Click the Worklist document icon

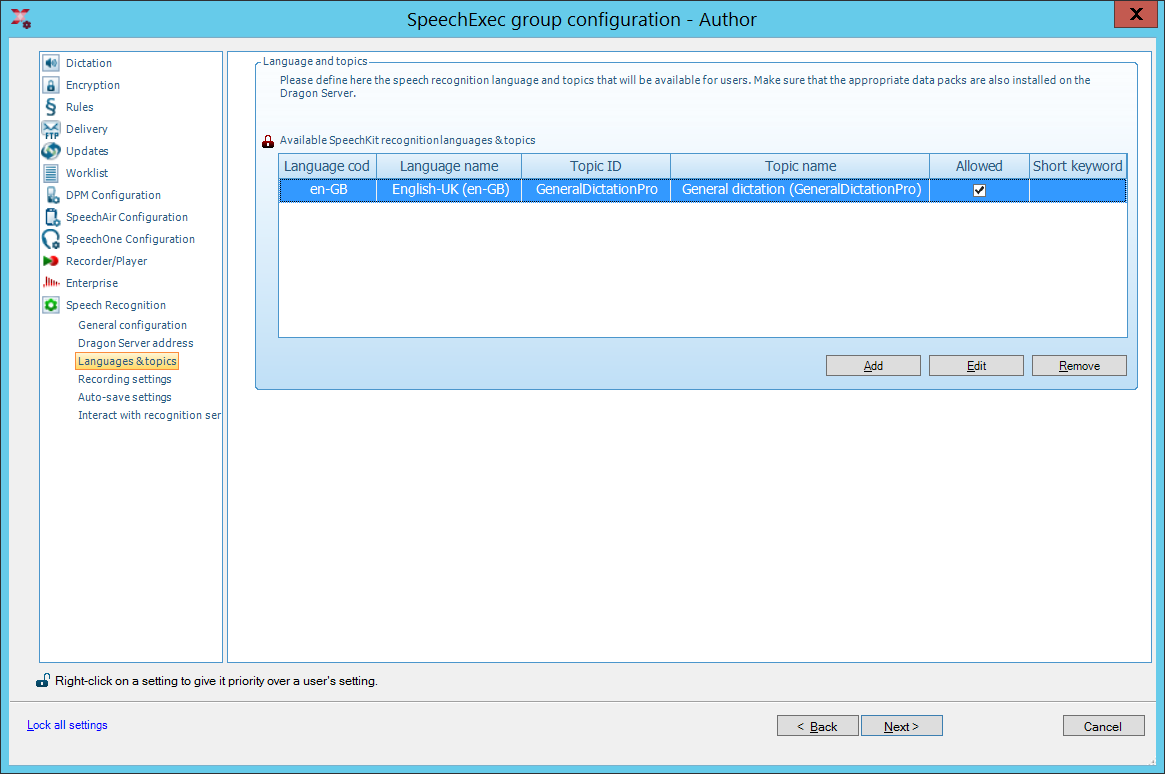click(51, 173)
